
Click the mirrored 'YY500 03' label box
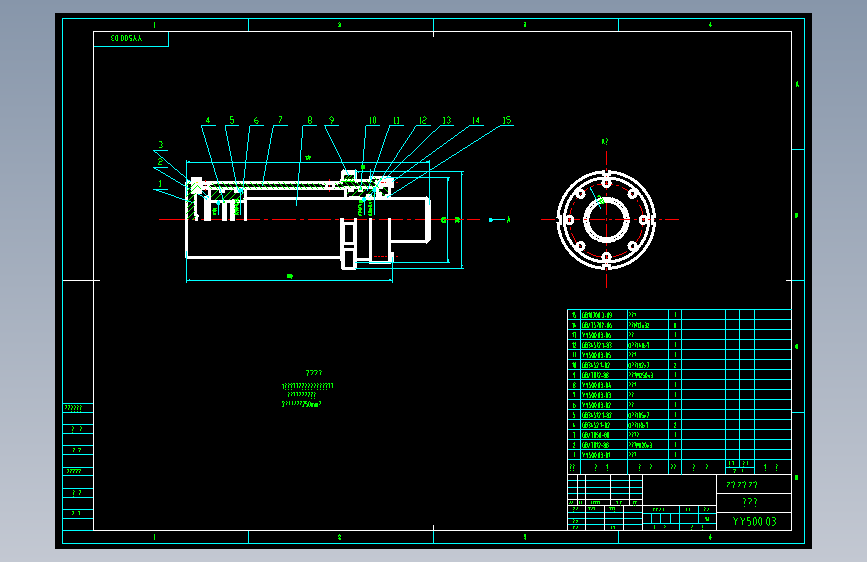point(131,39)
